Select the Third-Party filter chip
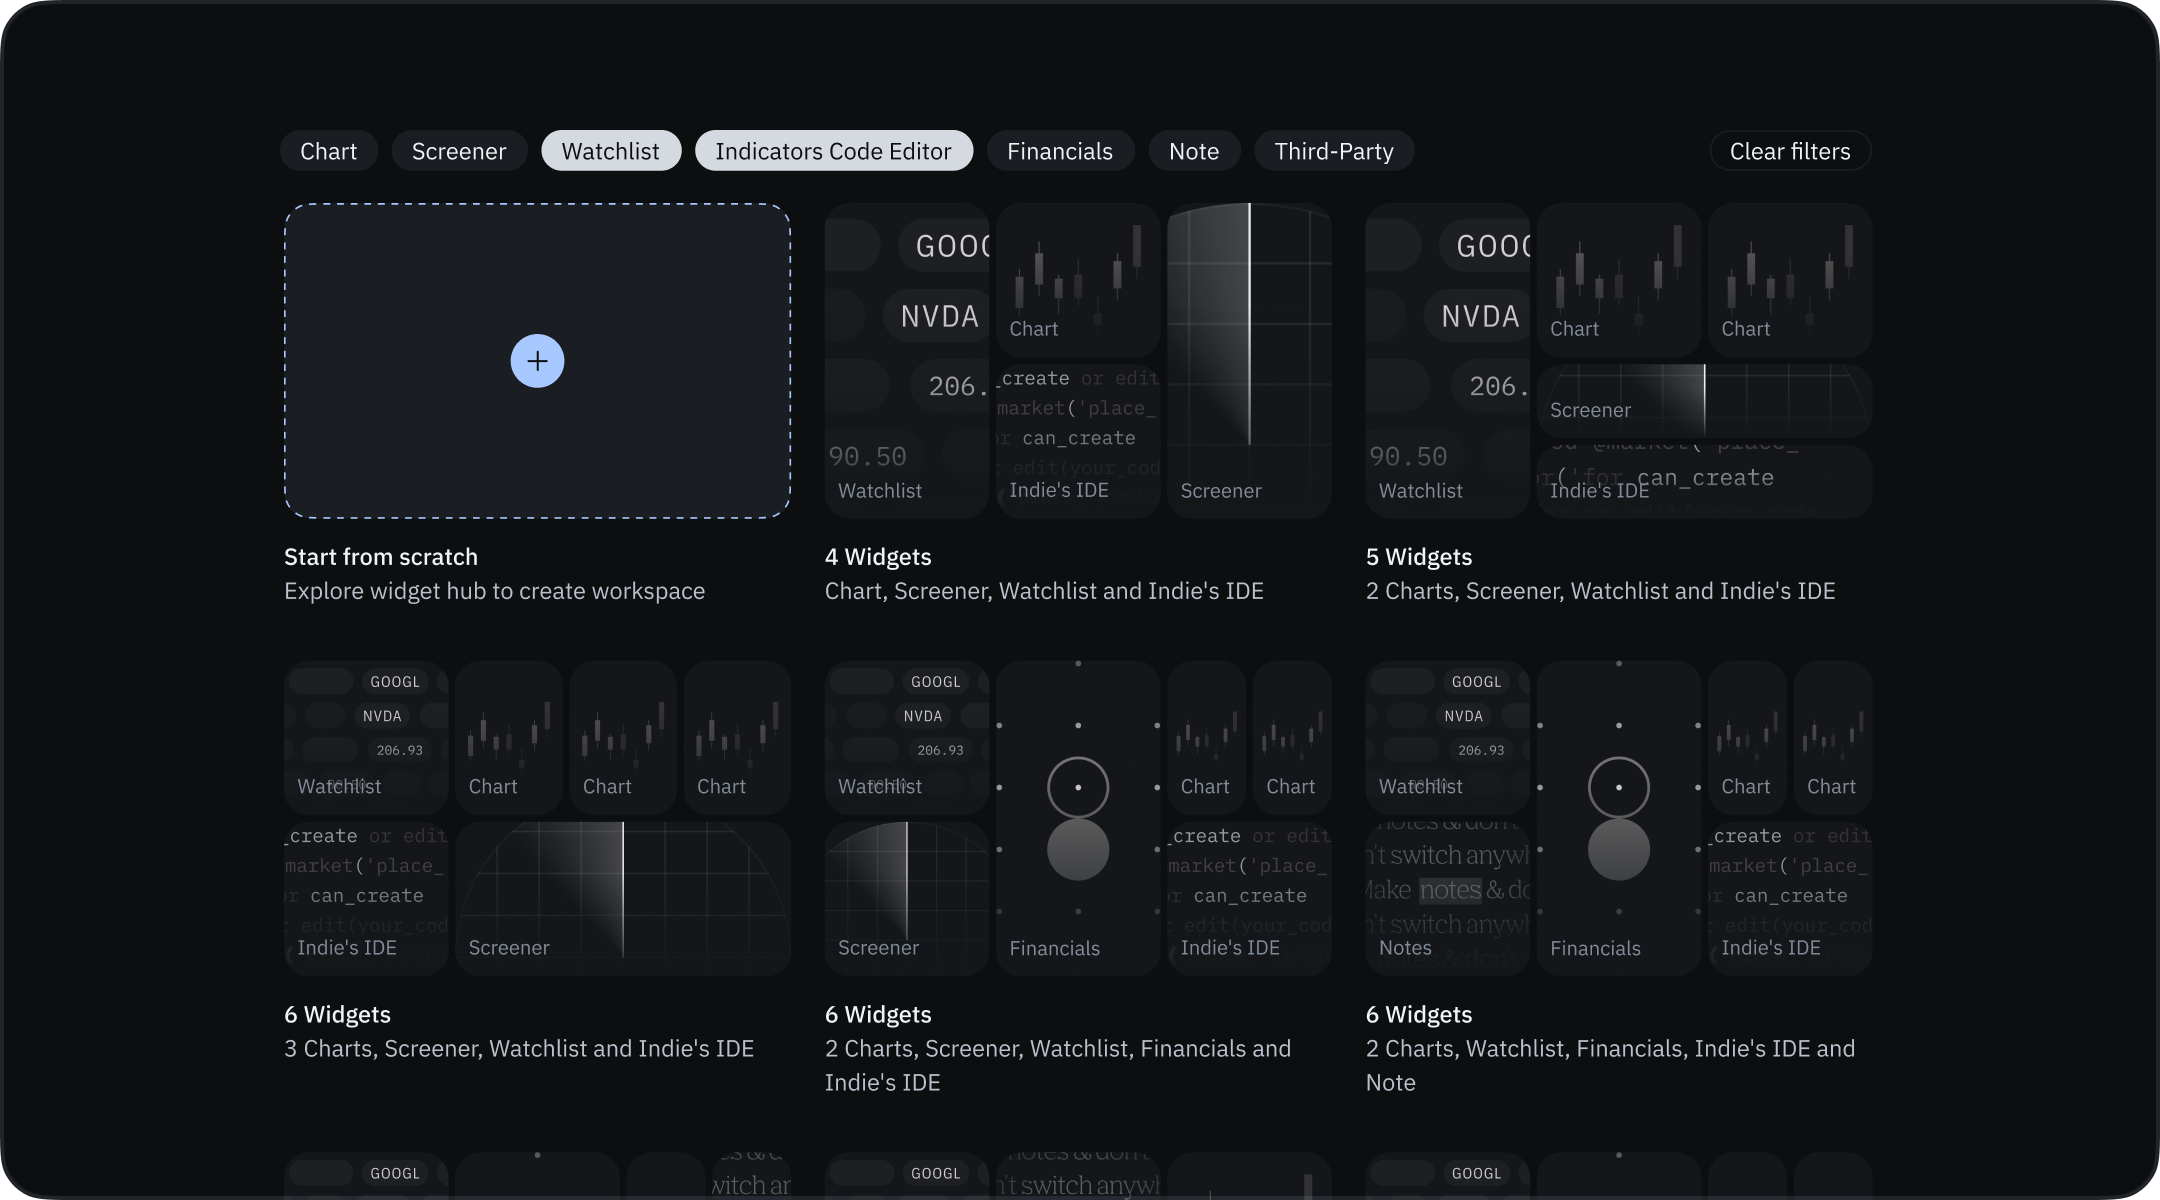Image resolution: width=2160 pixels, height=1200 pixels. point(1333,151)
